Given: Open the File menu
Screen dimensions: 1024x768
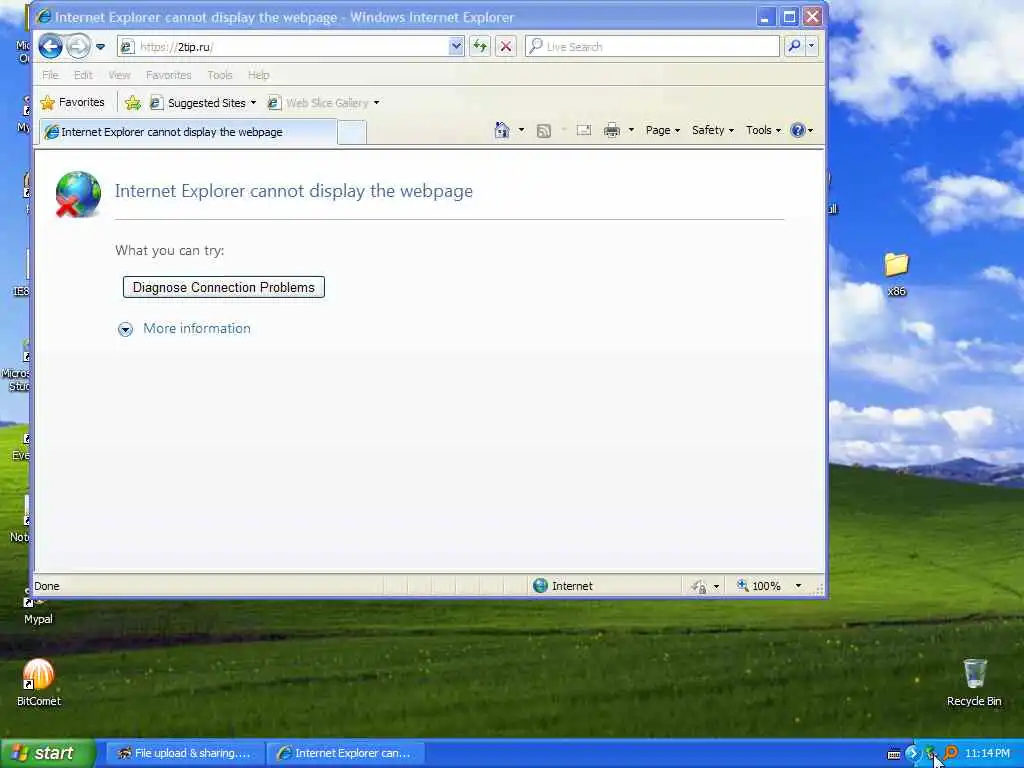Looking at the screenshot, I should click(50, 75).
